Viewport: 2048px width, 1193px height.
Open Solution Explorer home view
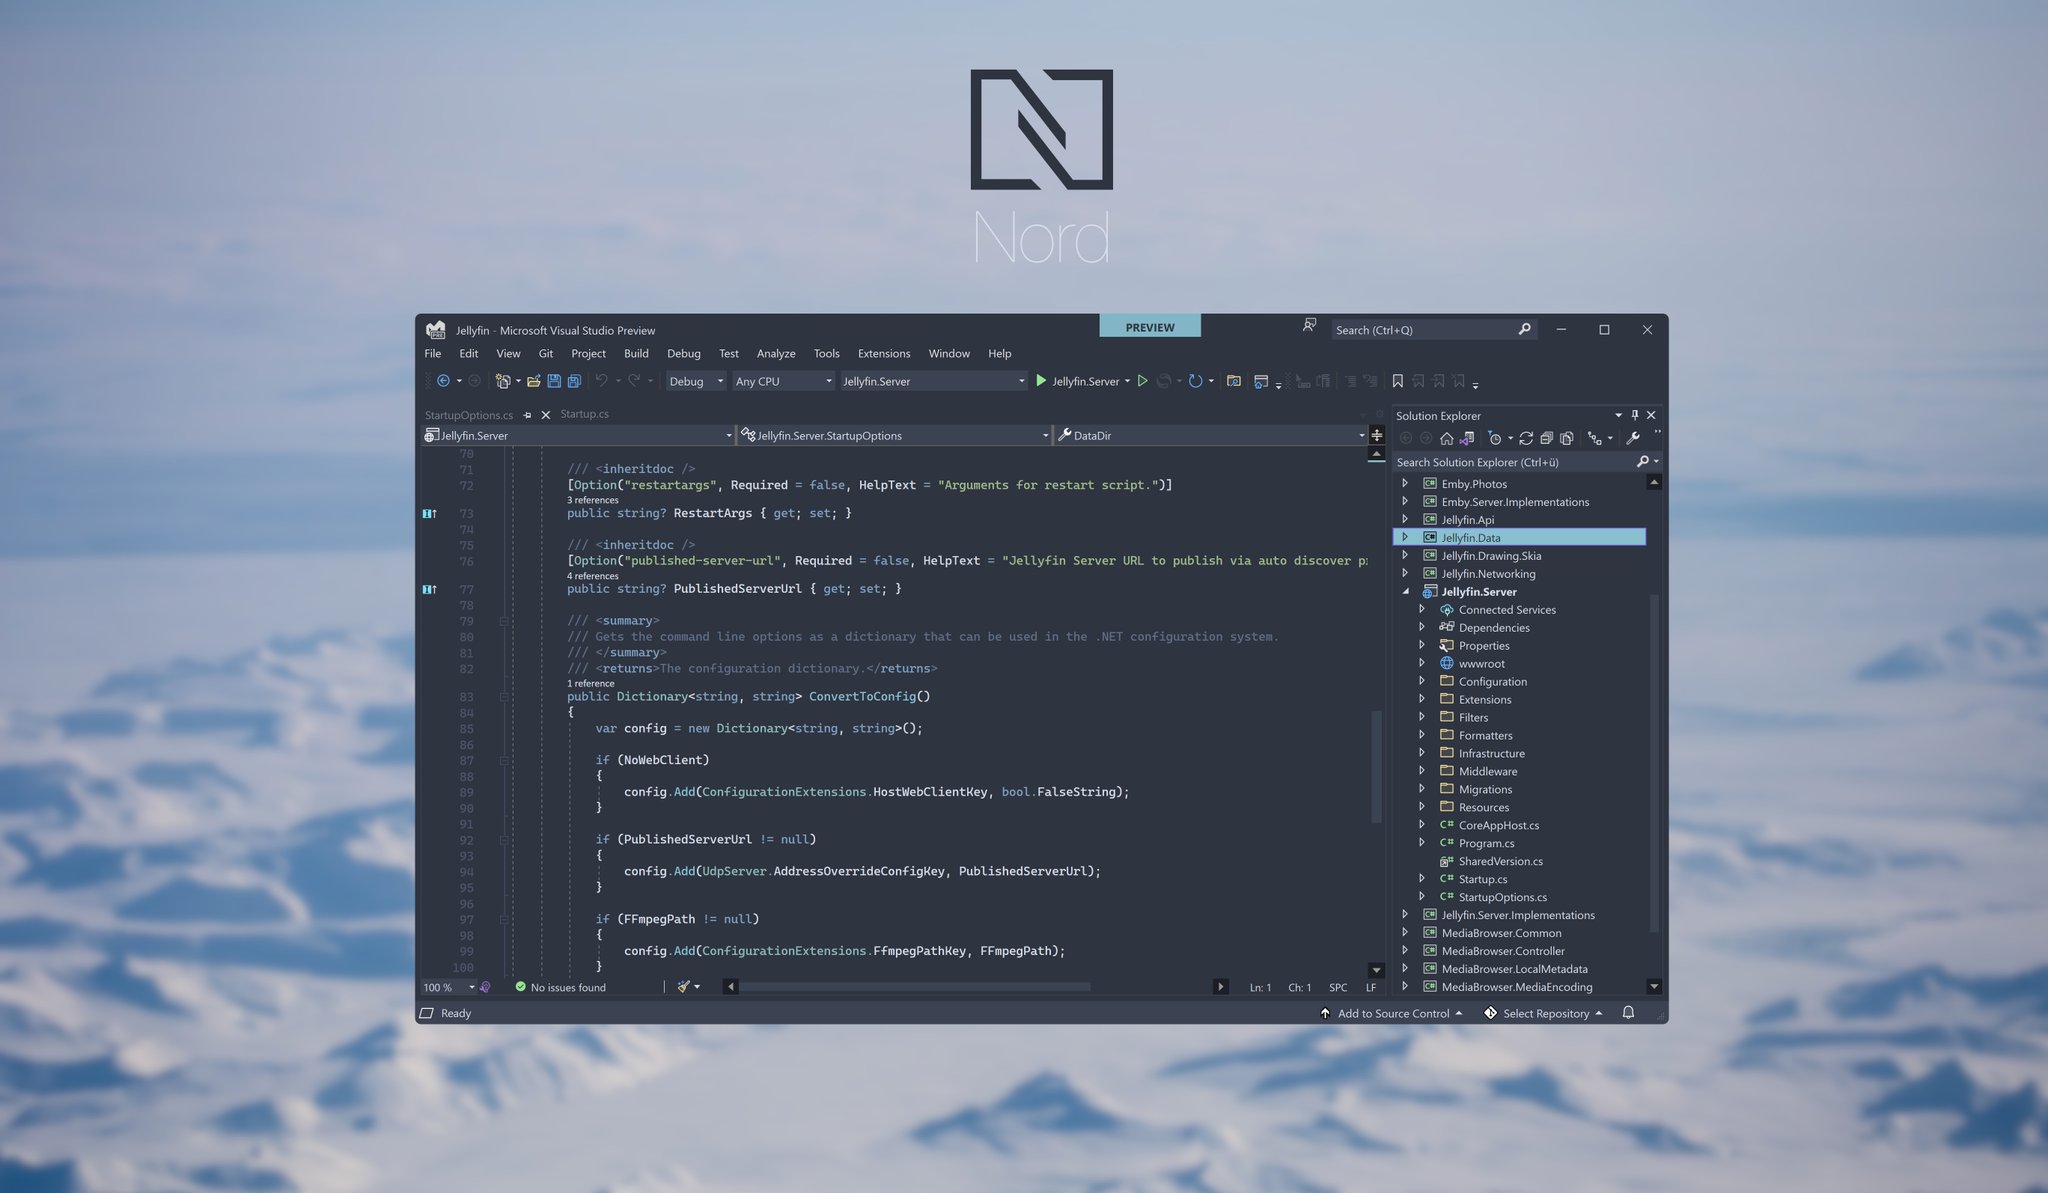click(1446, 438)
